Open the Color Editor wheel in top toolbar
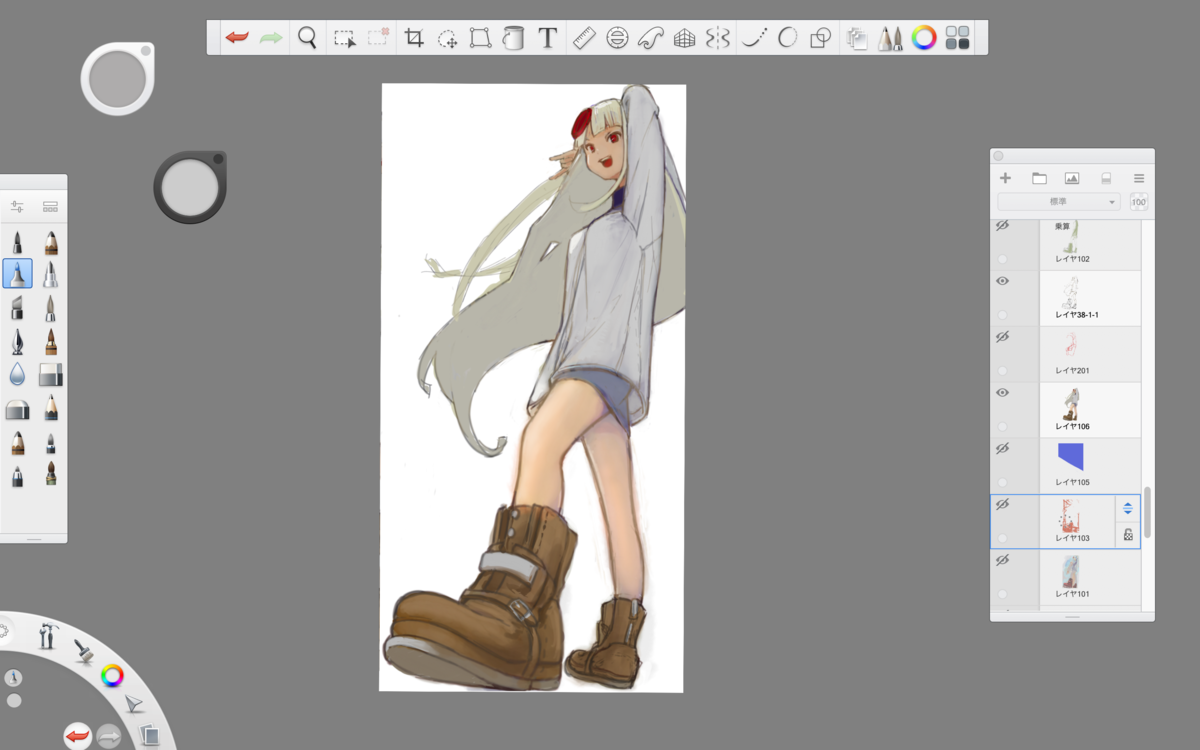This screenshot has width=1200, height=750. pos(924,38)
